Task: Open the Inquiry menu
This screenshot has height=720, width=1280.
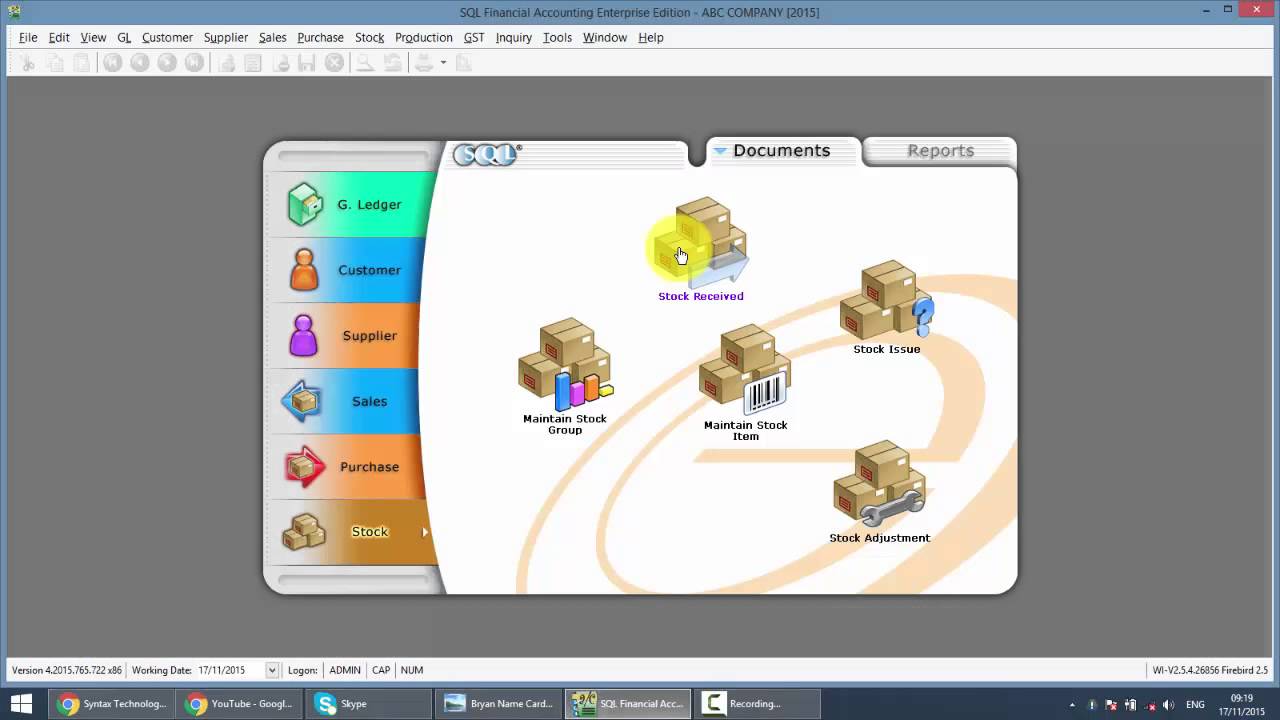Action: [514, 37]
